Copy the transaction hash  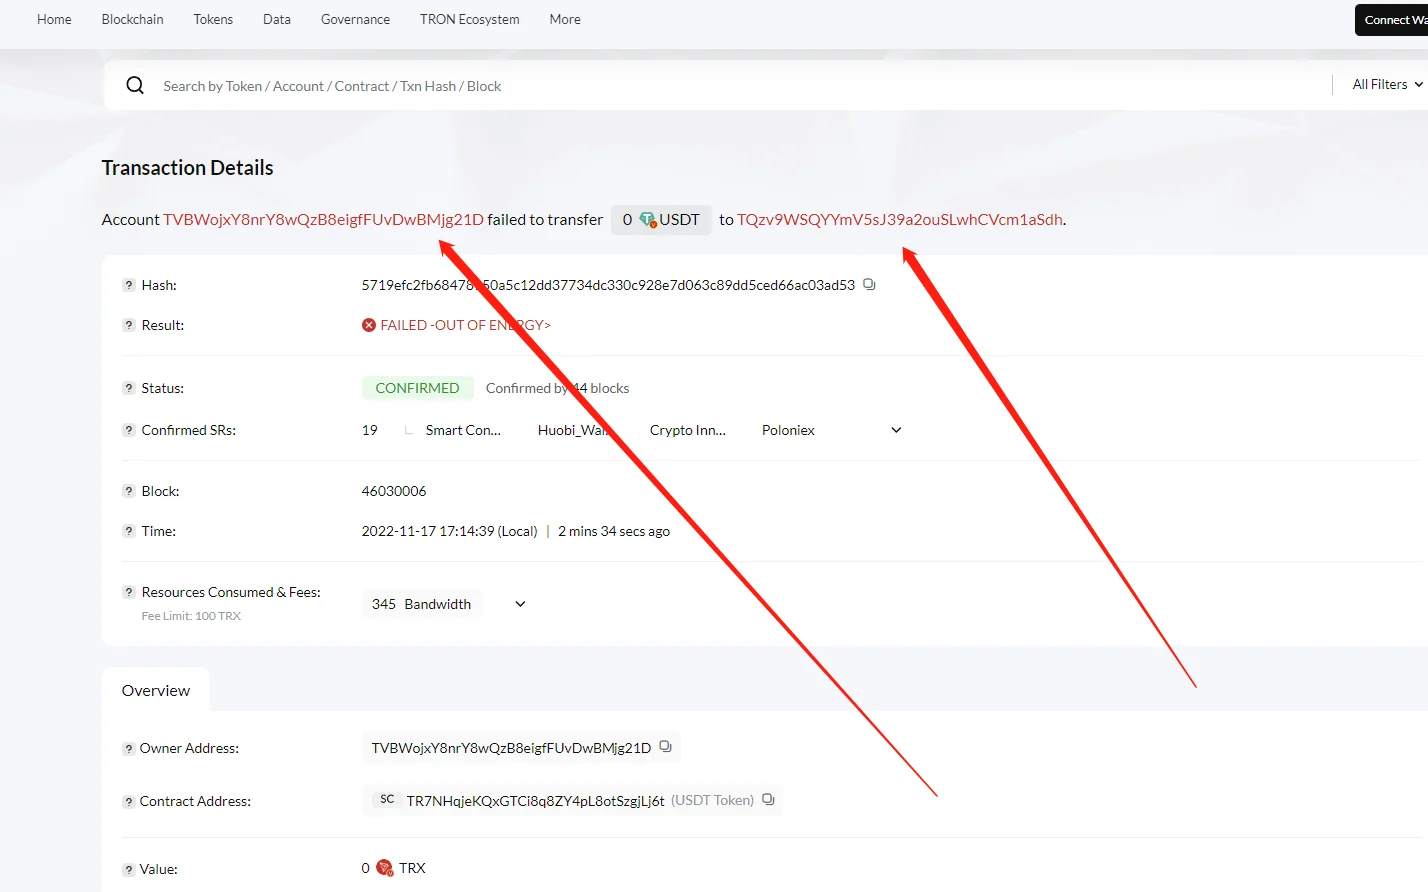click(869, 285)
